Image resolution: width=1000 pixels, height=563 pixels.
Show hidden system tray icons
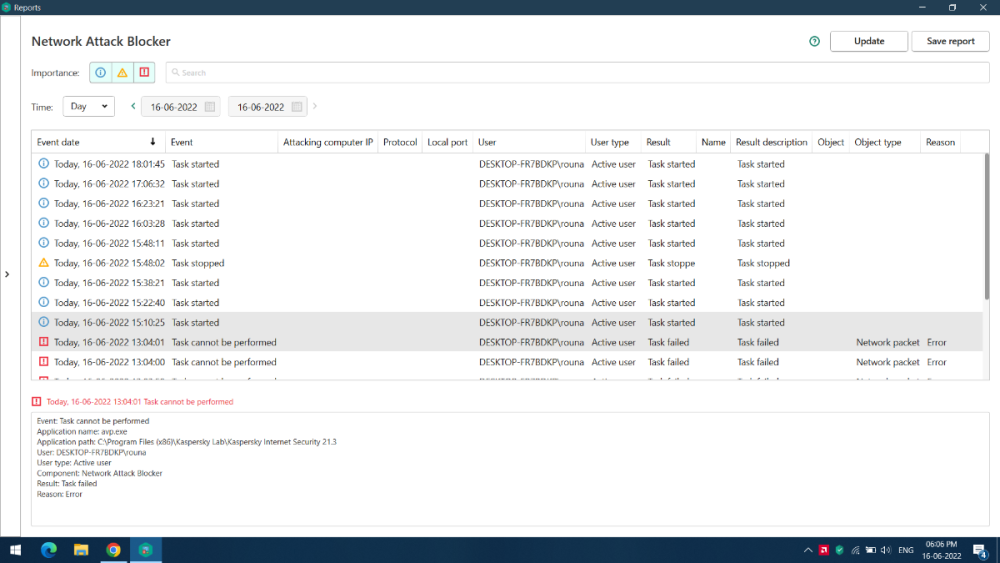tap(808, 550)
